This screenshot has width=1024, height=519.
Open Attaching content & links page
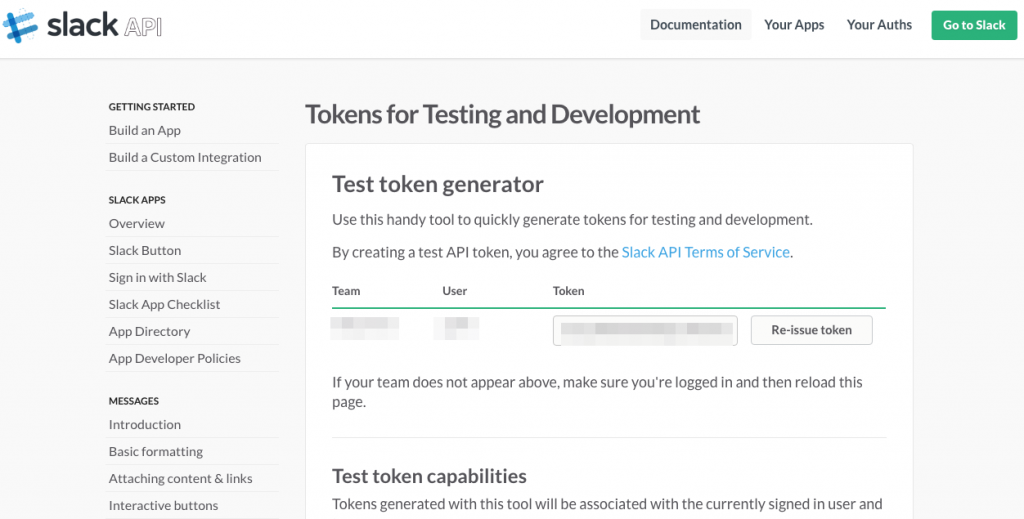coord(180,479)
